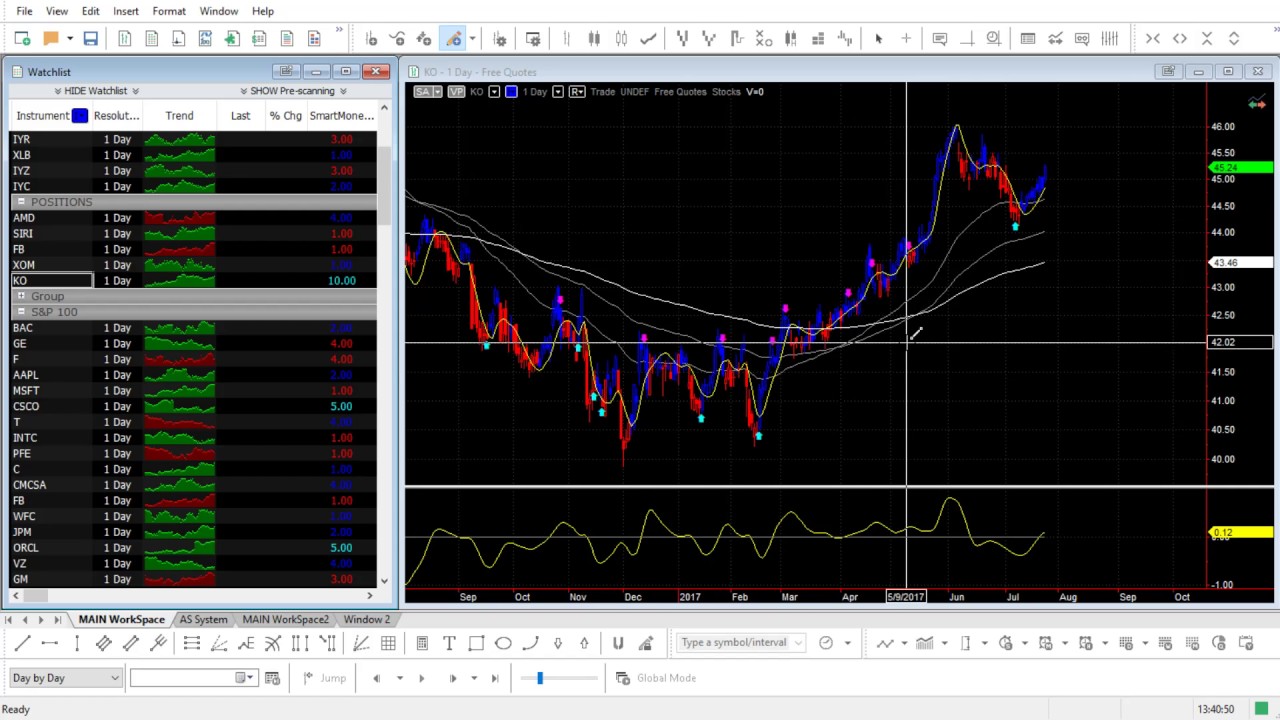Select the crosshair cursor tool
Image resolution: width=1280 pixels, height=720 pixels.
pos(906,38)
